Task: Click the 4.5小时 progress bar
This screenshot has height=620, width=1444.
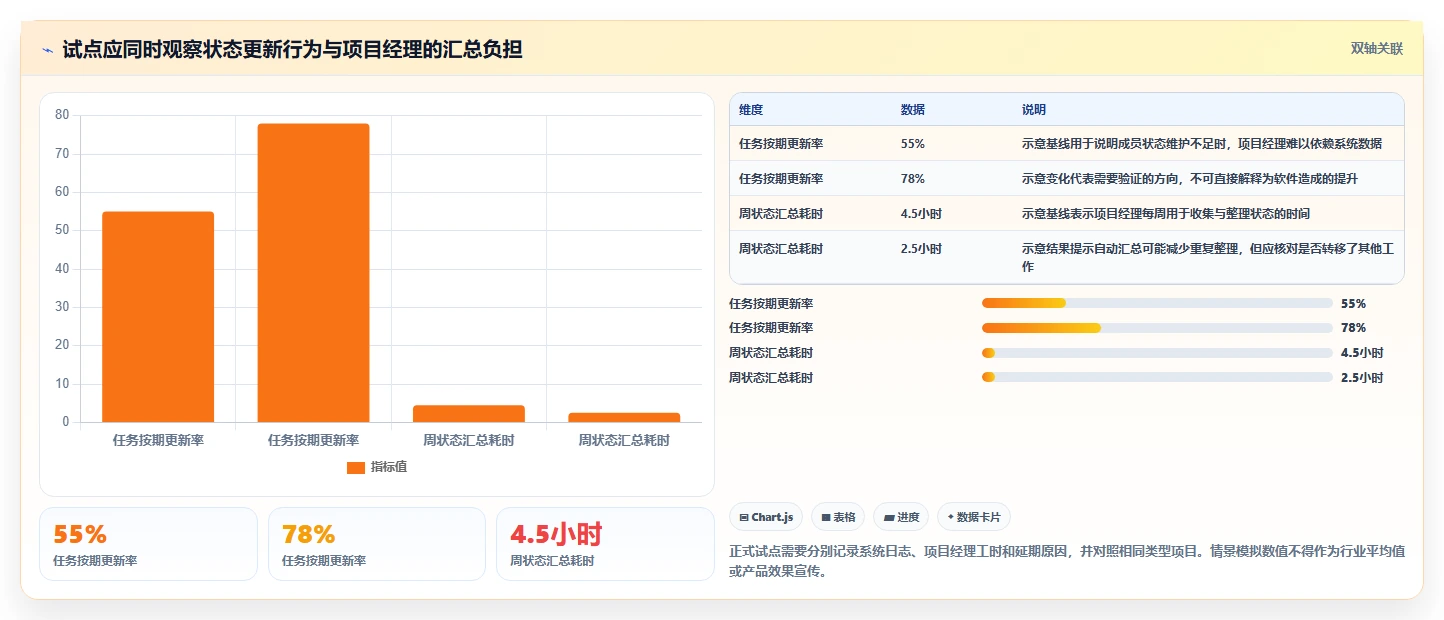Action: [1157, 353]
